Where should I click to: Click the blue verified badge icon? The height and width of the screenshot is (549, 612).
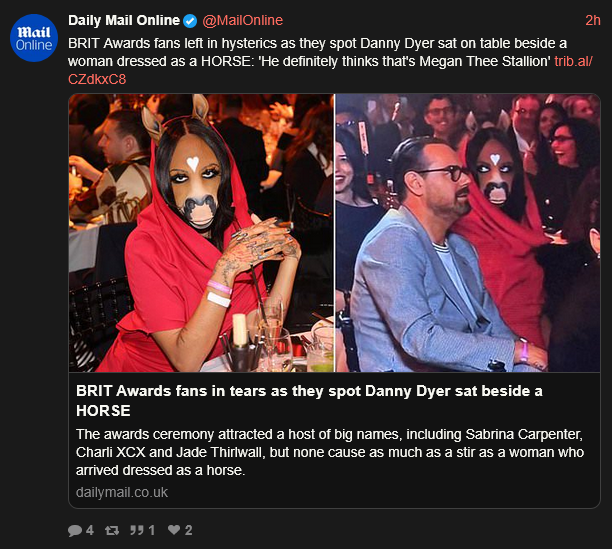(x=190, y=21)
